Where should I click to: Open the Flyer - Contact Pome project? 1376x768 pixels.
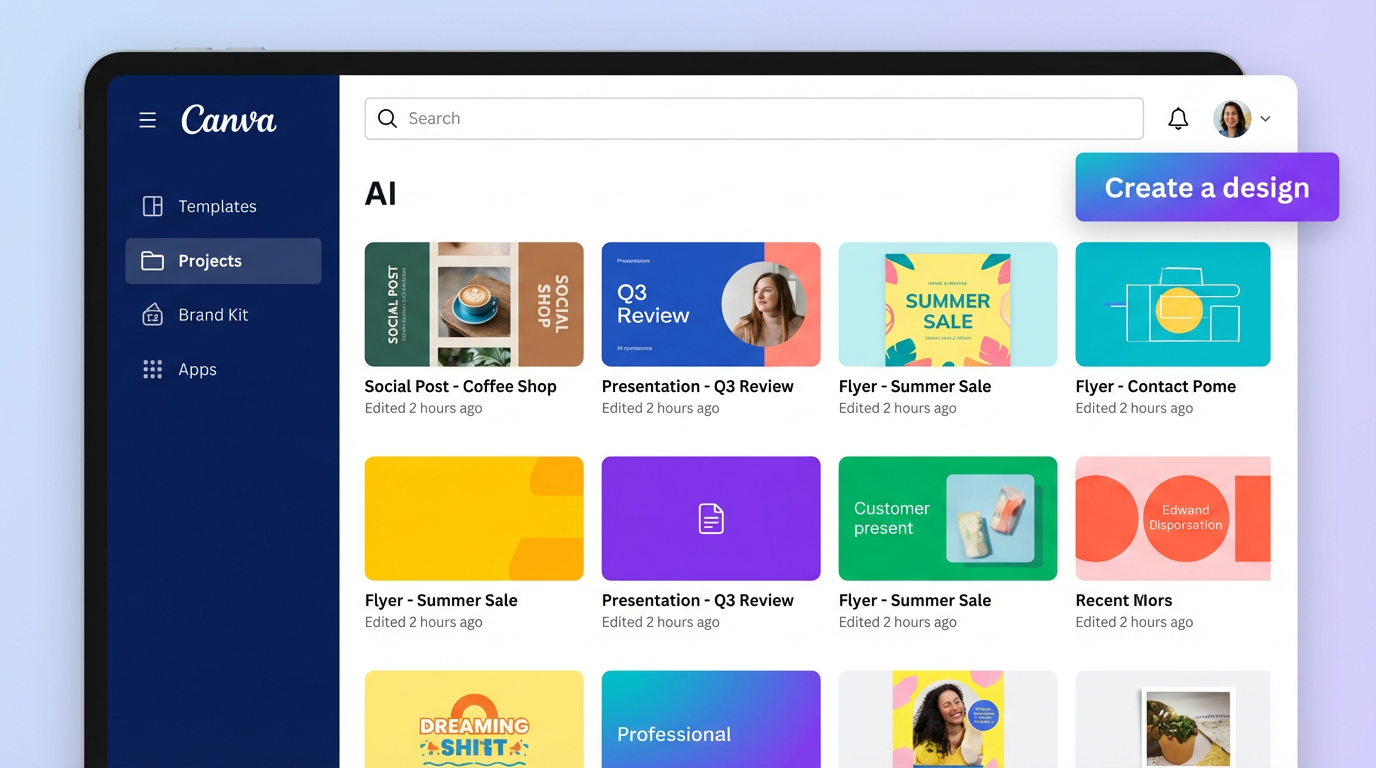(x=1172, y=305)
